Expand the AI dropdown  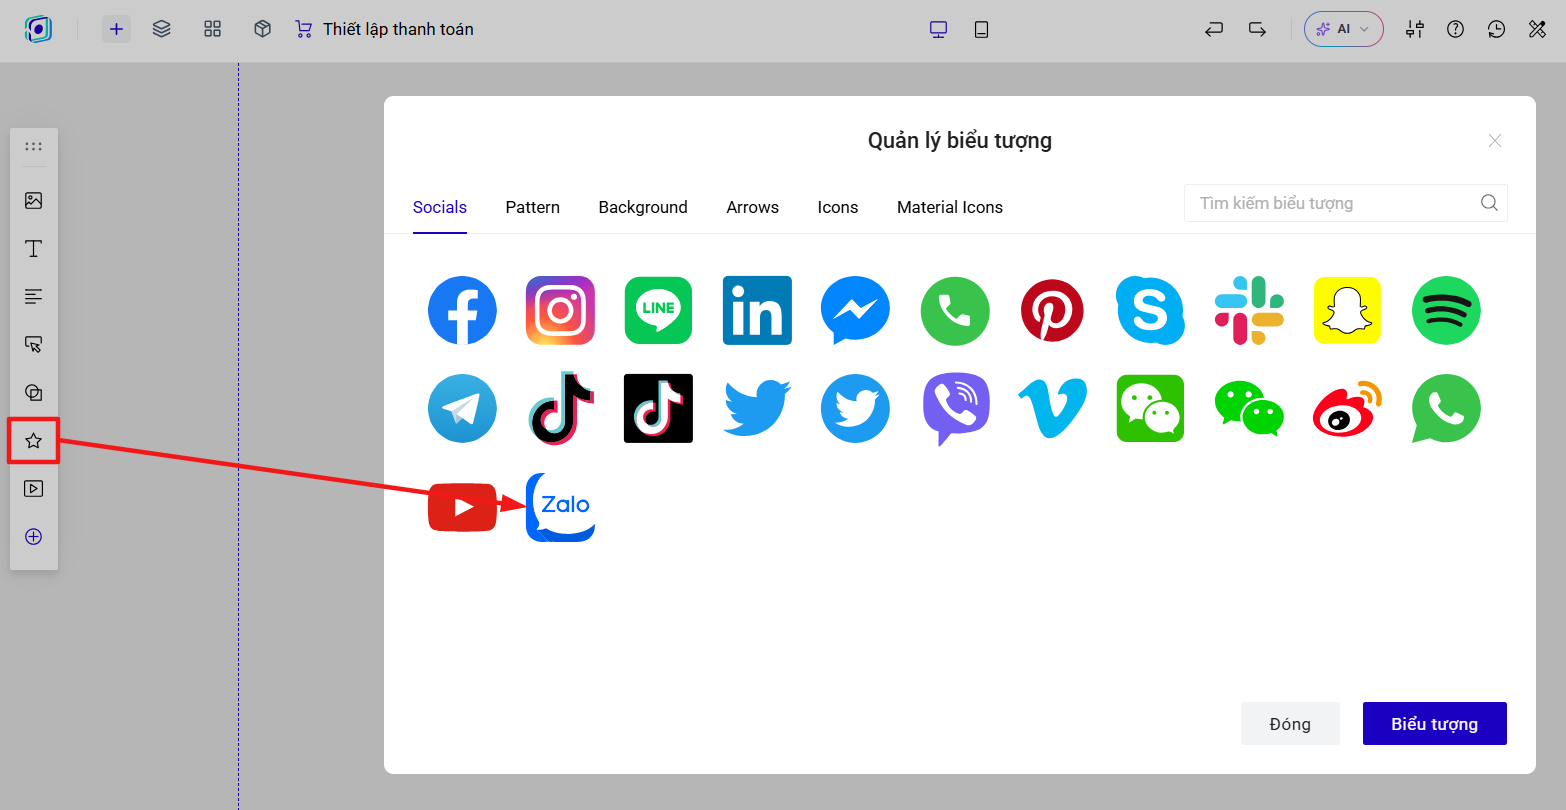pyautogui.click(x=1344, y=29)
